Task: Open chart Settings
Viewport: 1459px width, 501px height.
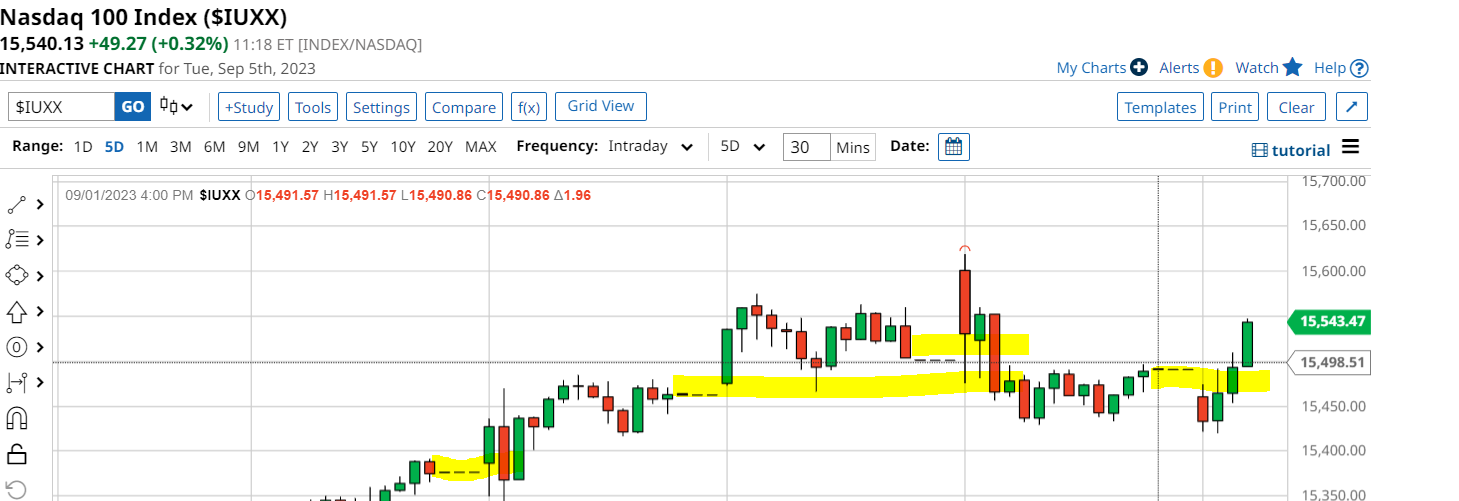Action: [382, 107]
